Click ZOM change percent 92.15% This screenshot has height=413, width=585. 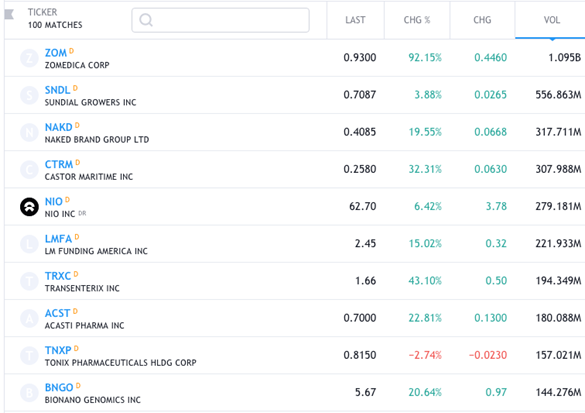click(425, 57)
